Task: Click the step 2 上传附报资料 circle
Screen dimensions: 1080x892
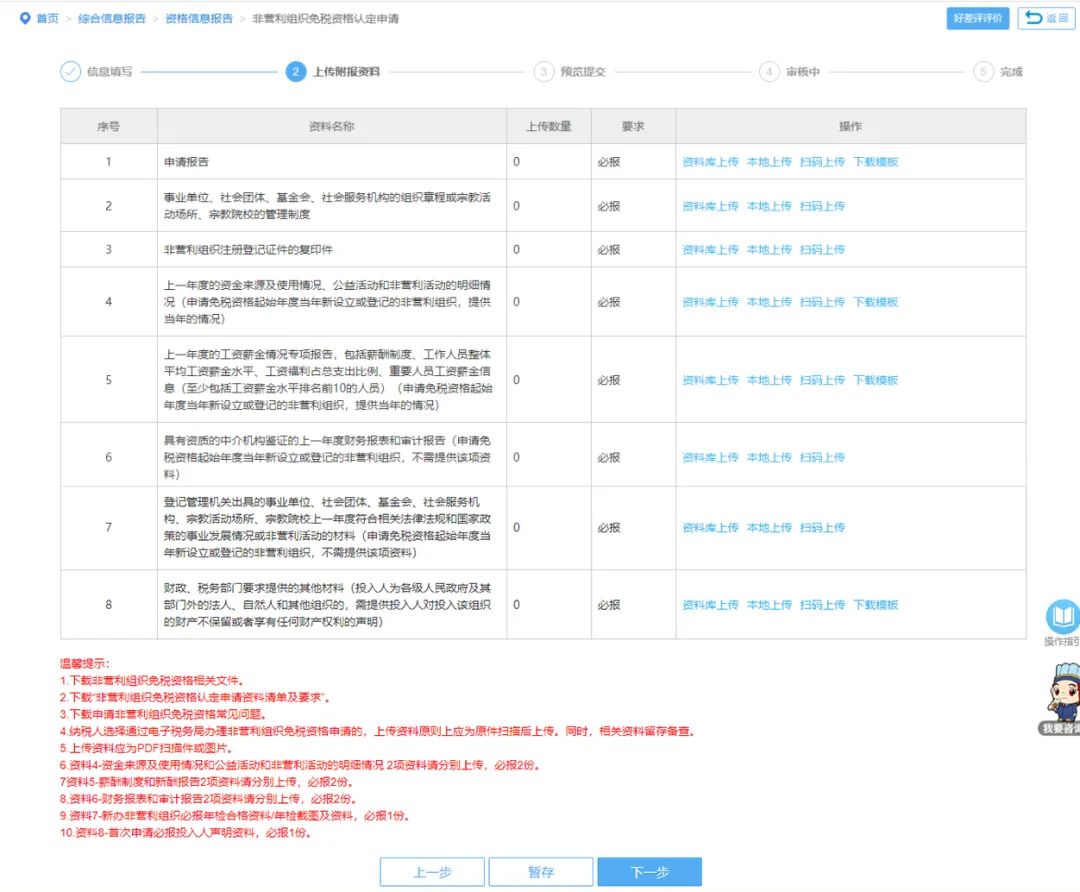Action: point(295,72)
